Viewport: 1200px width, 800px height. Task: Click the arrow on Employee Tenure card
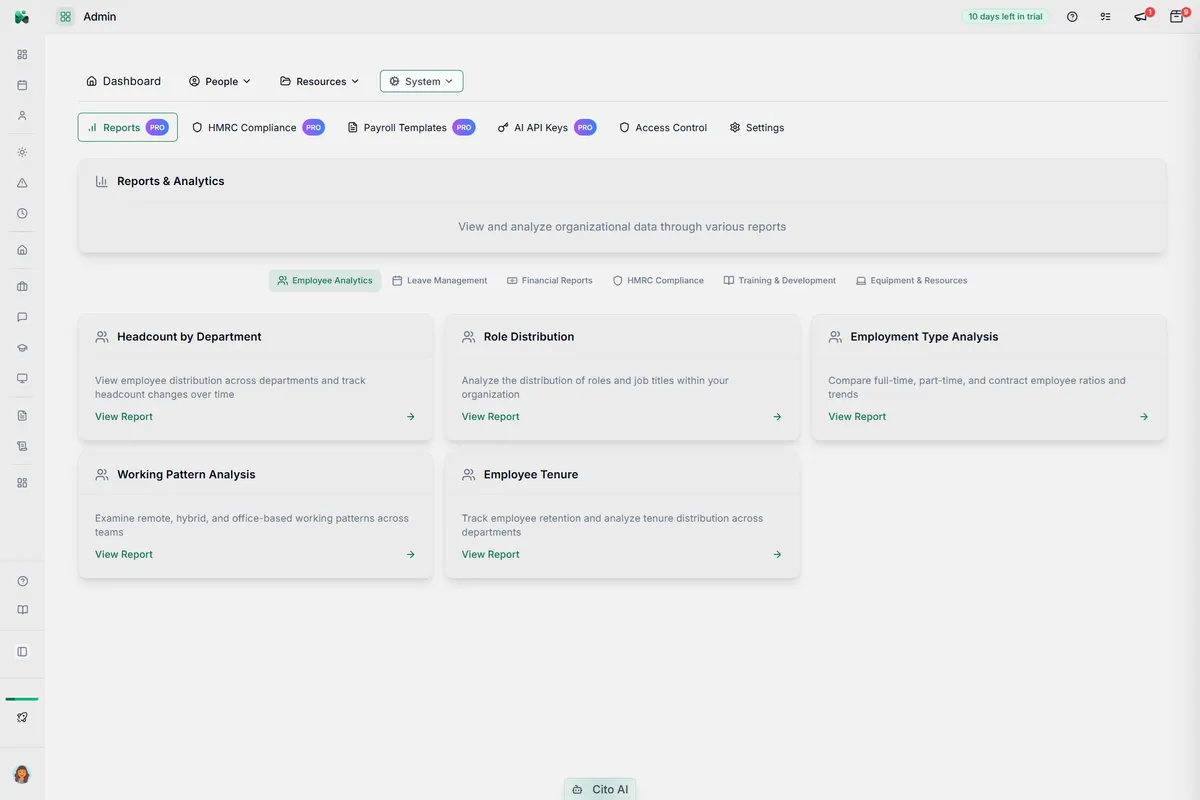777,555
